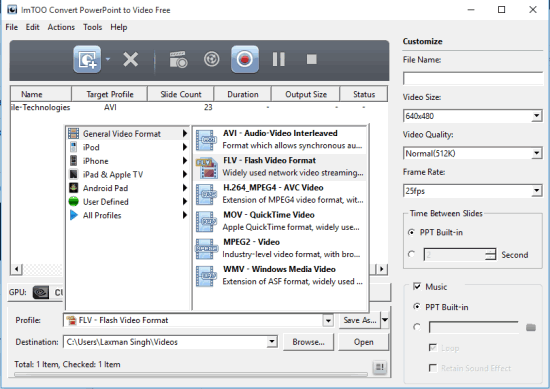Image resolution: width=550 pixels, height=389 pixels.
Task: Click the Pause toolbar icon
Action: tap(279, 59)
